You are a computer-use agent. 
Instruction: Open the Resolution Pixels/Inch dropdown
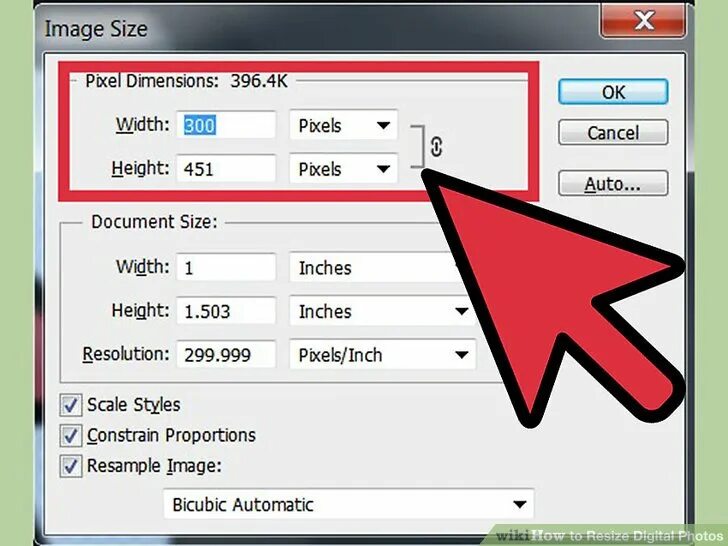(383, 355)
